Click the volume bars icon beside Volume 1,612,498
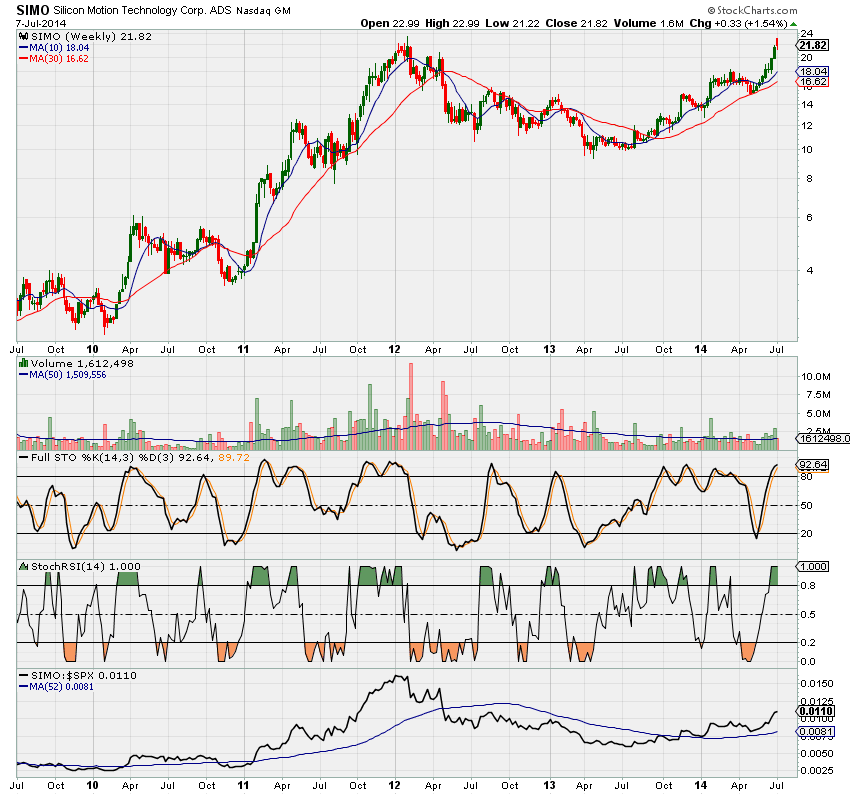Image resolution: width=850 pixels, height=795 pixels. [x=23, y=363]
